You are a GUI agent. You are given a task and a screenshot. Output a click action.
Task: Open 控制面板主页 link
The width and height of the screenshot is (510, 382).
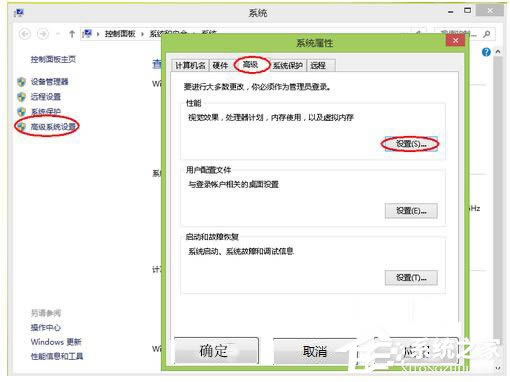click(x=53, y=60)
